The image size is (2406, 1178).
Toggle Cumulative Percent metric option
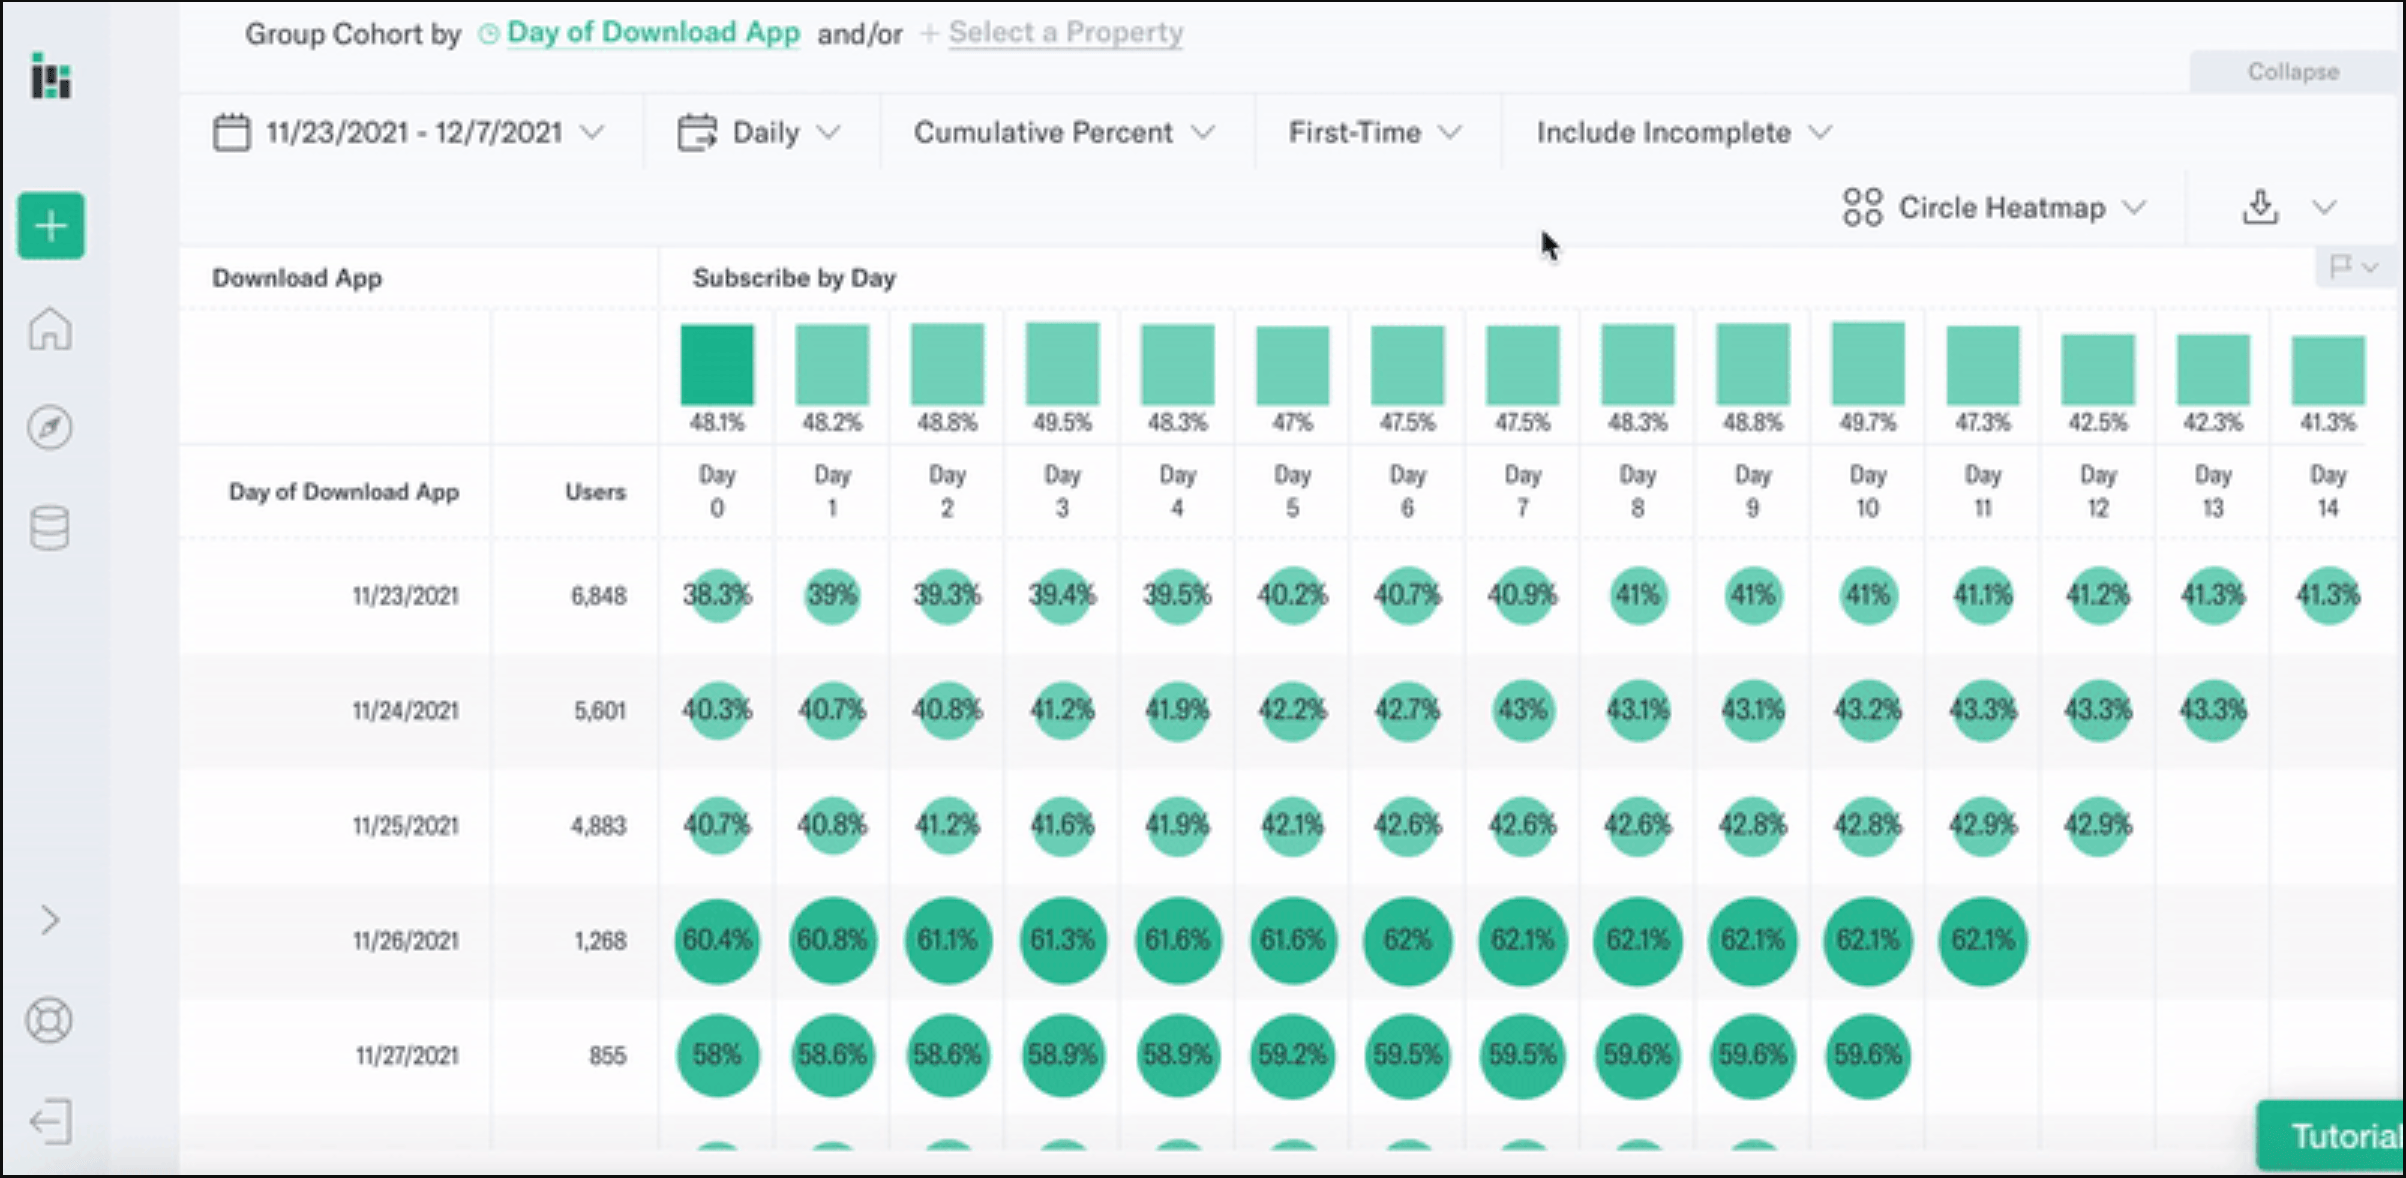pos(1060,133)
